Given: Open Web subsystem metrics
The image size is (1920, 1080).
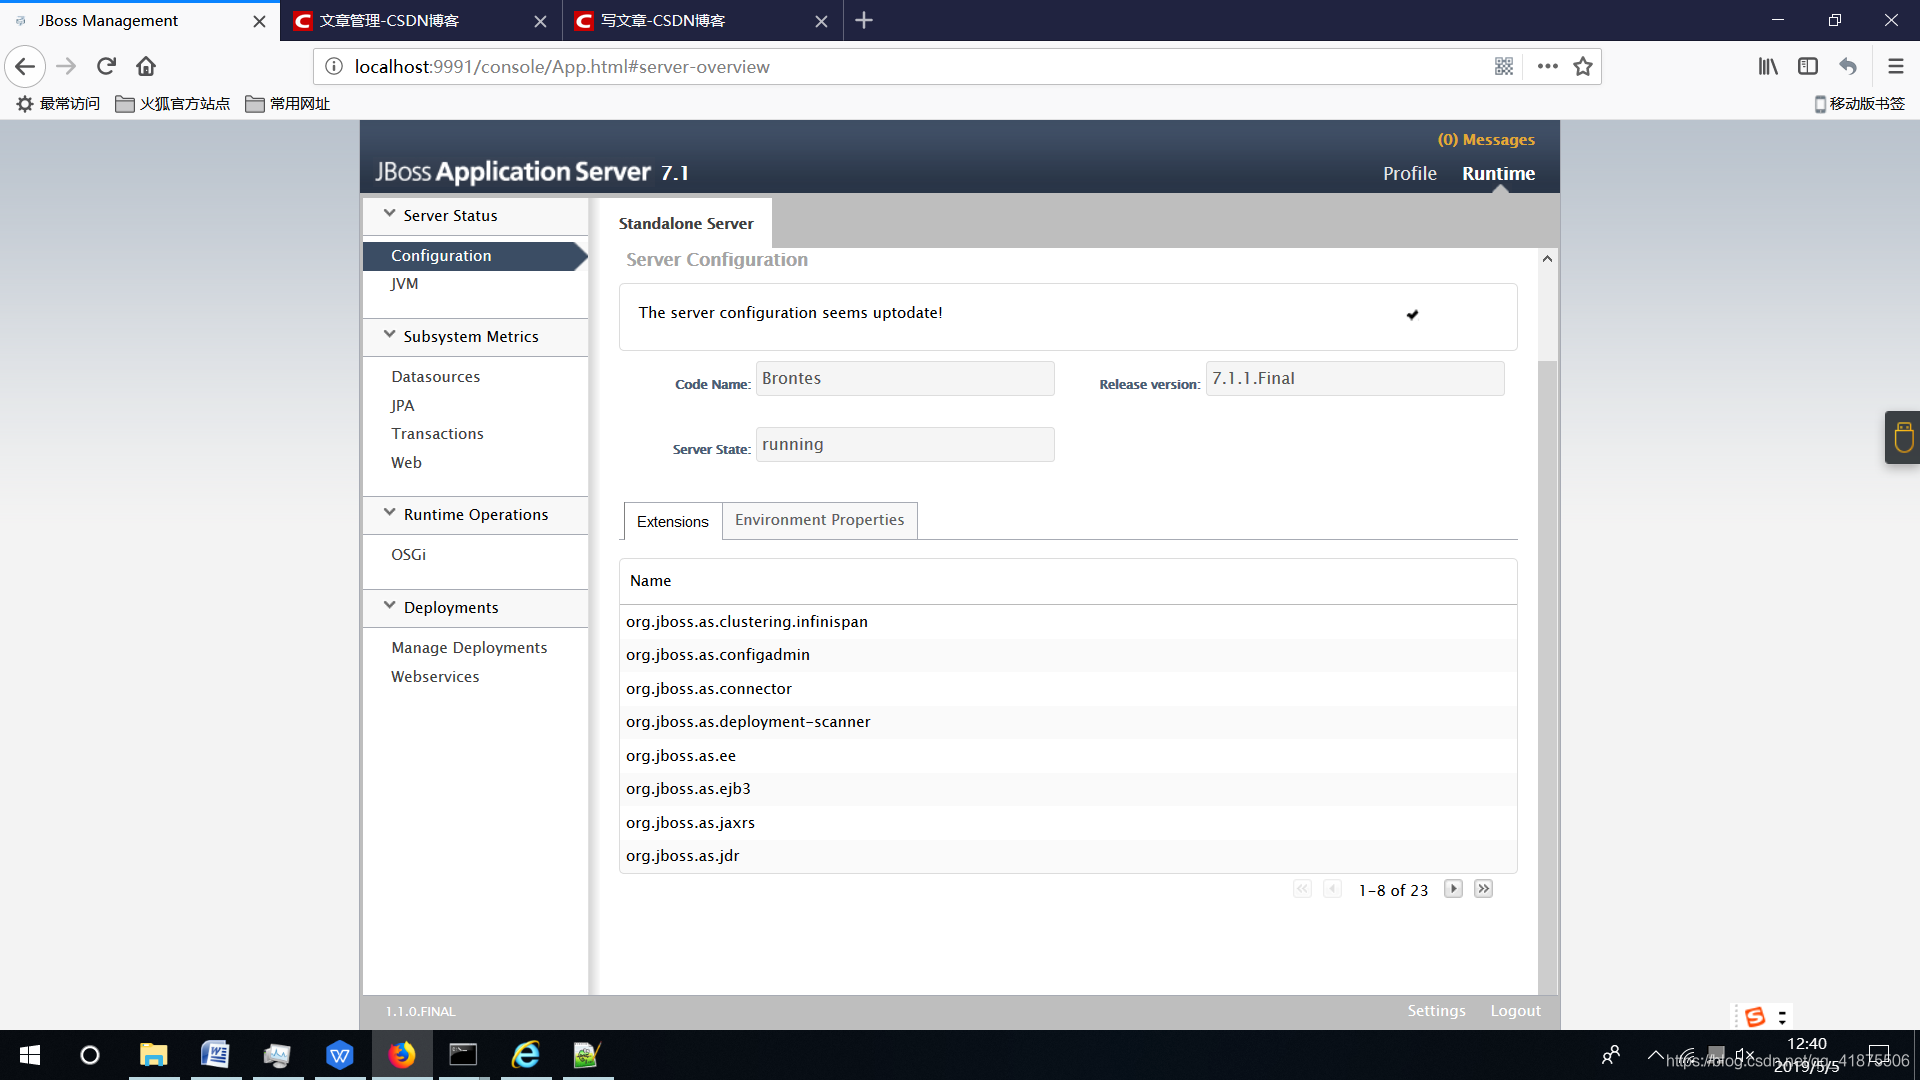Looking at the screenshot, I should pyautogui.click(x=406, y=463).
